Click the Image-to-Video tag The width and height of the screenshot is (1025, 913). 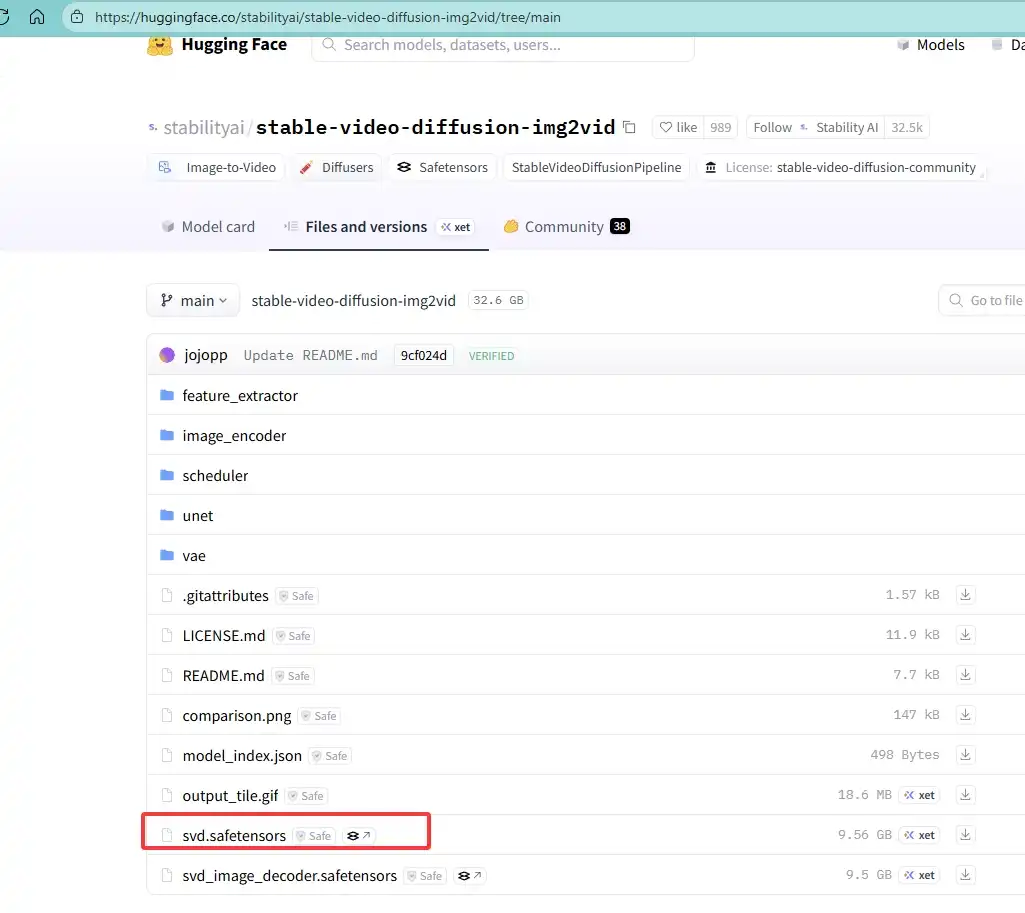click(x=216, y=167)
